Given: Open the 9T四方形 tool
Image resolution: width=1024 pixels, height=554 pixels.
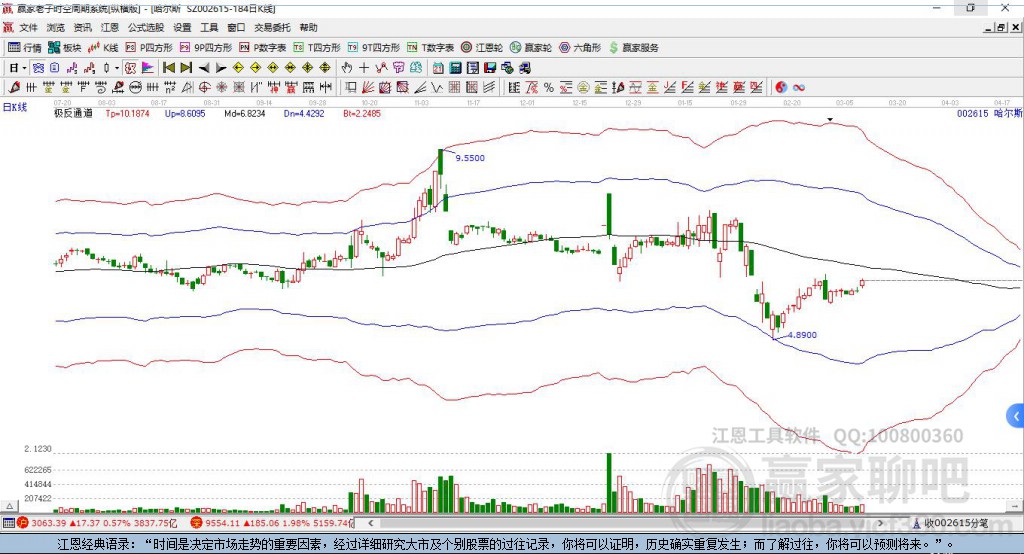Looking at the screenshot, I should point(374,48).
